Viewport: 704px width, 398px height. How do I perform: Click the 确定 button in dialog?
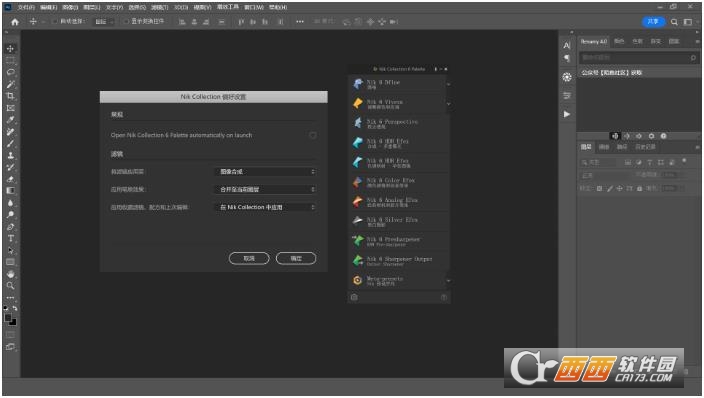click(296, 258)
